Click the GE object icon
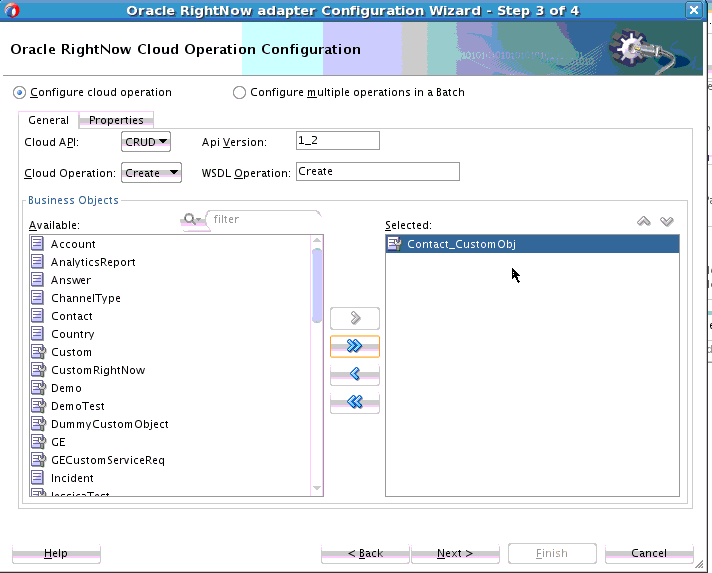This screenshot has width=712, height=573. [x=39, y=442]
